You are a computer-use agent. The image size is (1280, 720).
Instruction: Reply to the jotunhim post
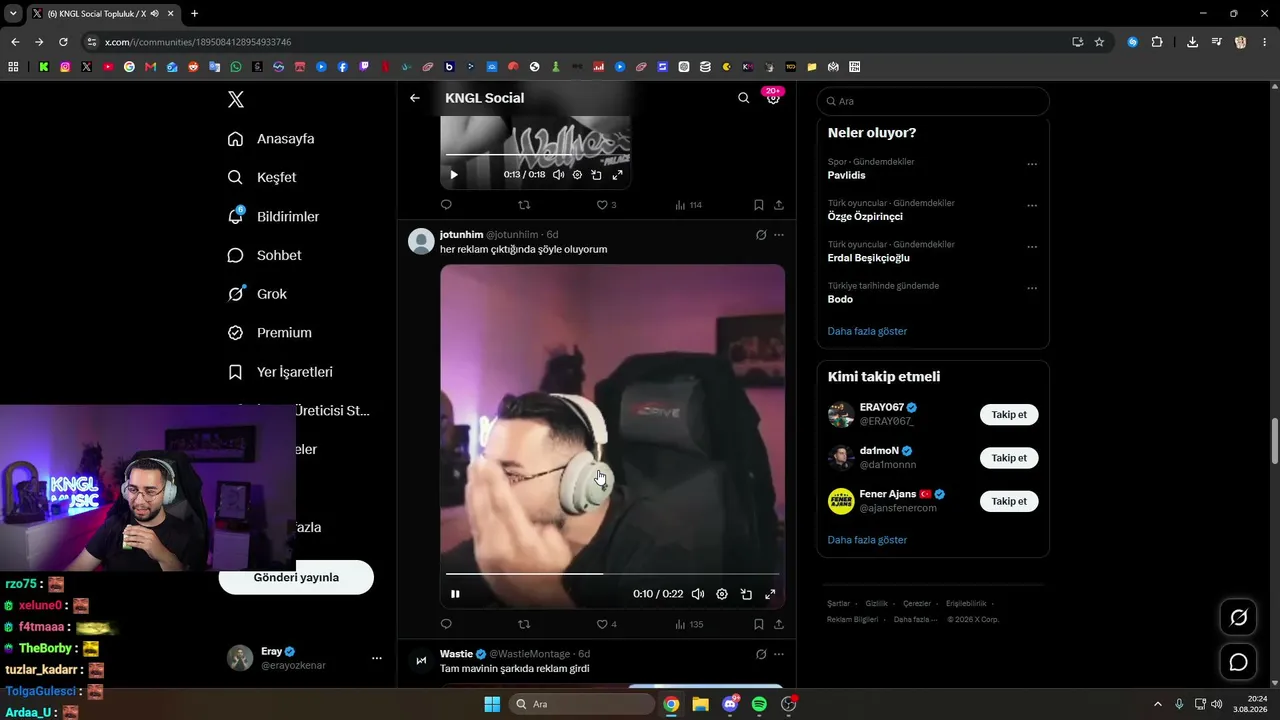(446, 624)
